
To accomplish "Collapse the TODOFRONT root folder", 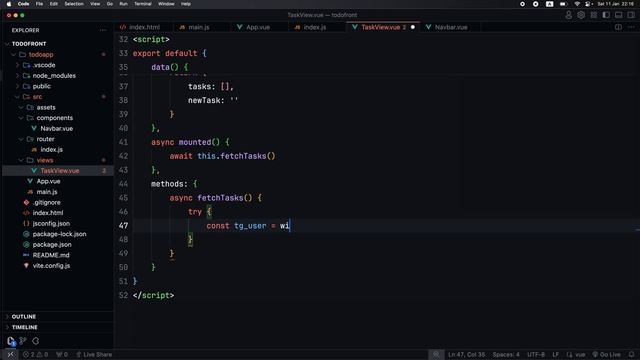I will pyautogui.click(x=29, y=44).
